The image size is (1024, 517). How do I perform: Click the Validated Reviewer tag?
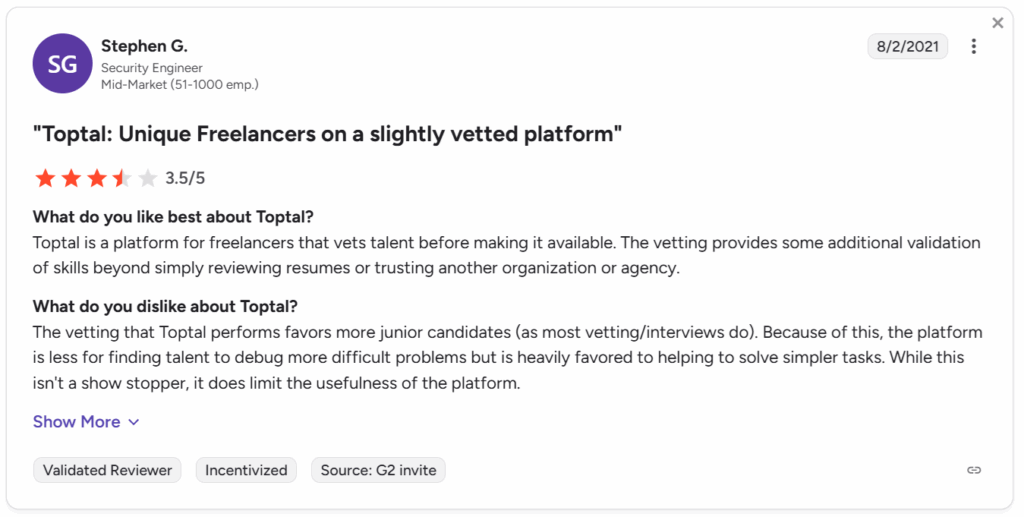(107, 470)
